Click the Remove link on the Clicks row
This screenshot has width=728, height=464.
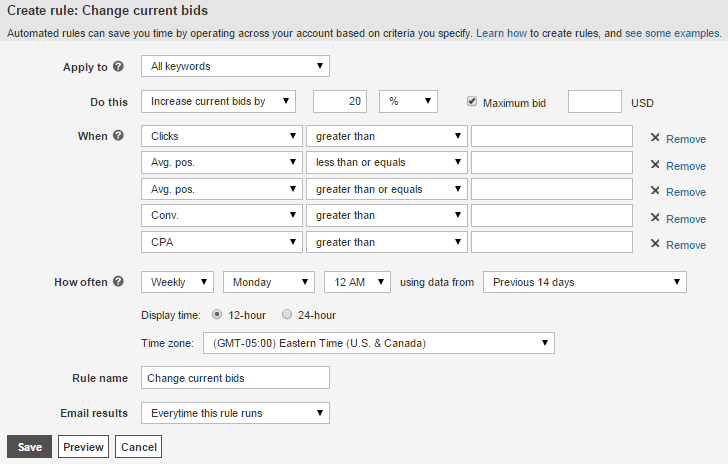click(686, 139)
